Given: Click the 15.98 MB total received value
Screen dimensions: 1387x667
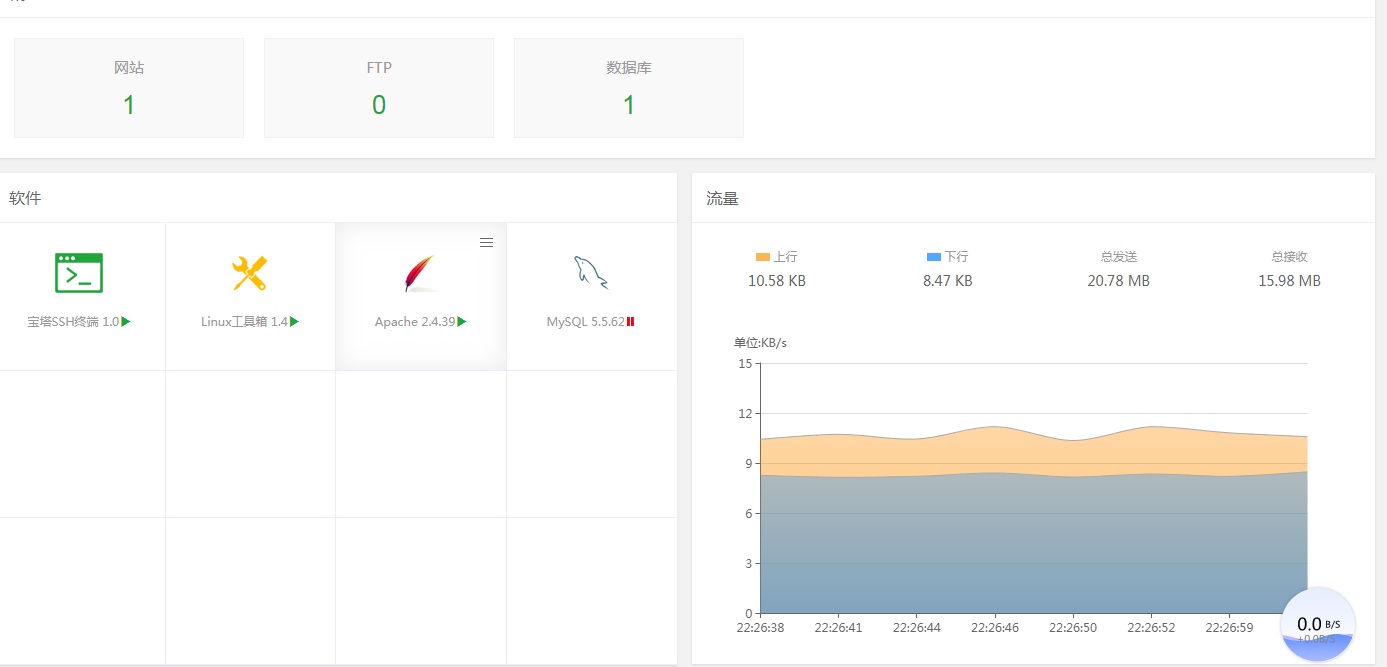Looking at the screenshot, I should tap(1290, 281).
